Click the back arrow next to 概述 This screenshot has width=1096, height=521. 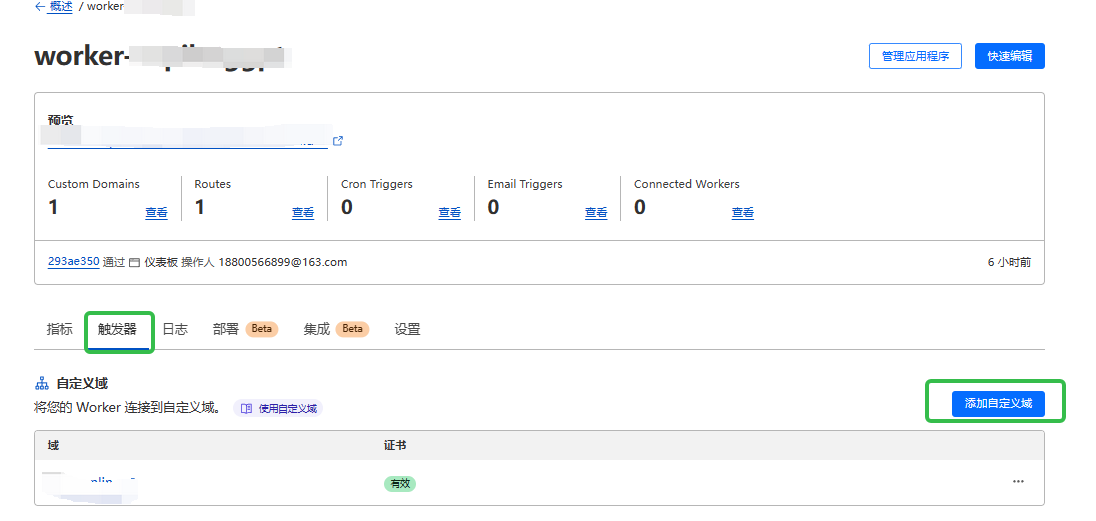[39, 6]
